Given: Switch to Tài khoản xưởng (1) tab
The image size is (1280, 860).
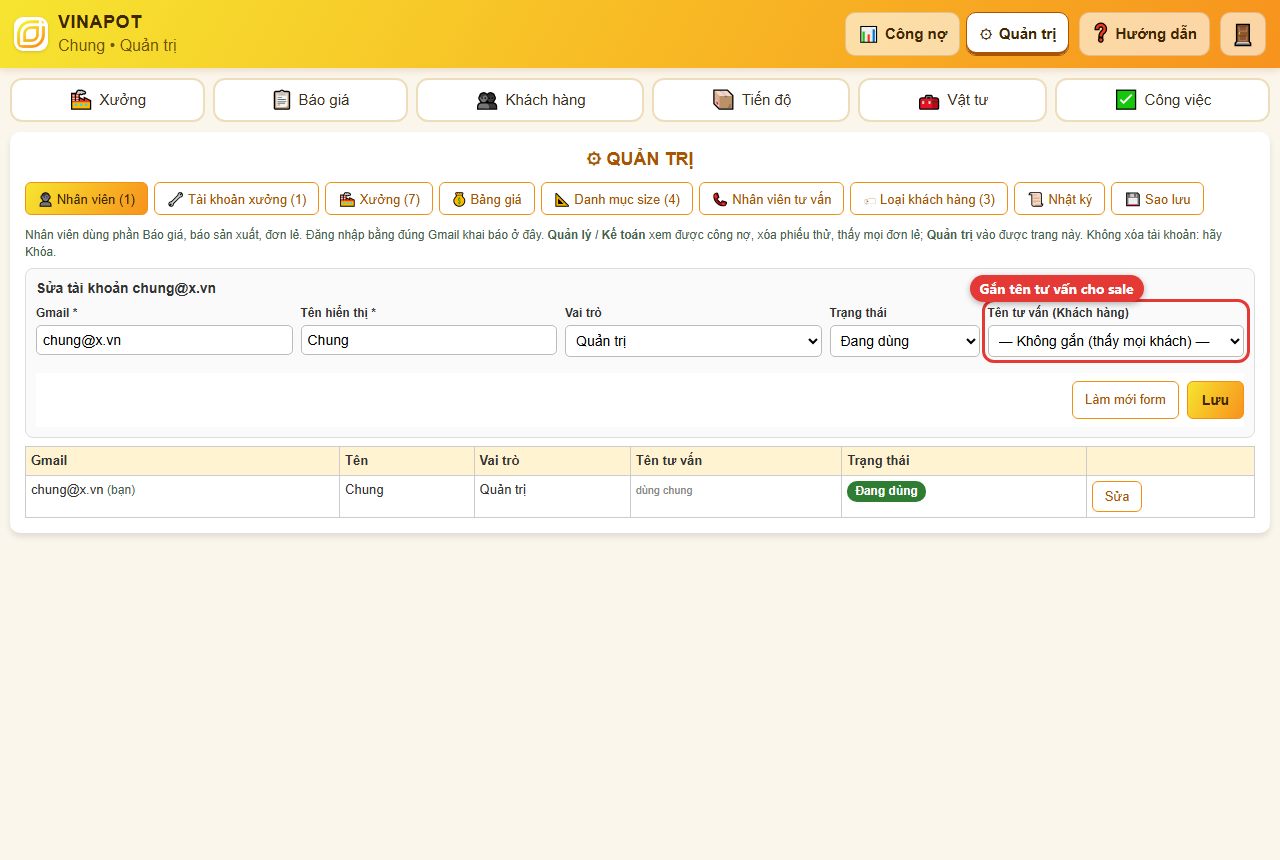Looking at the screenshot, I should tap(237, 199).
